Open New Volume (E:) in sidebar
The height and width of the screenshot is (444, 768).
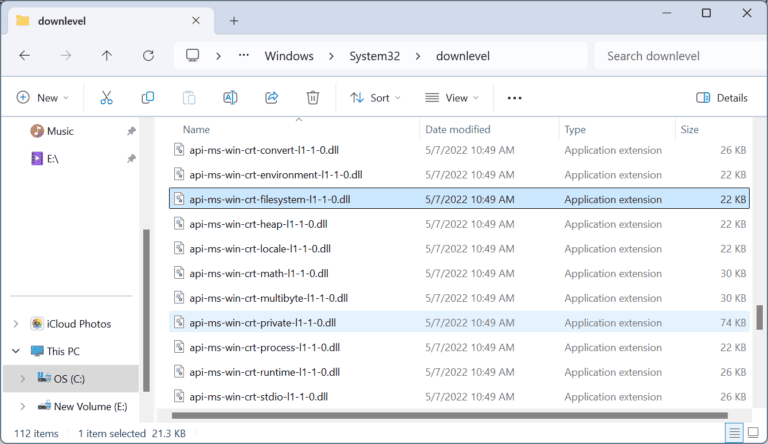click(x=91, y=406)
